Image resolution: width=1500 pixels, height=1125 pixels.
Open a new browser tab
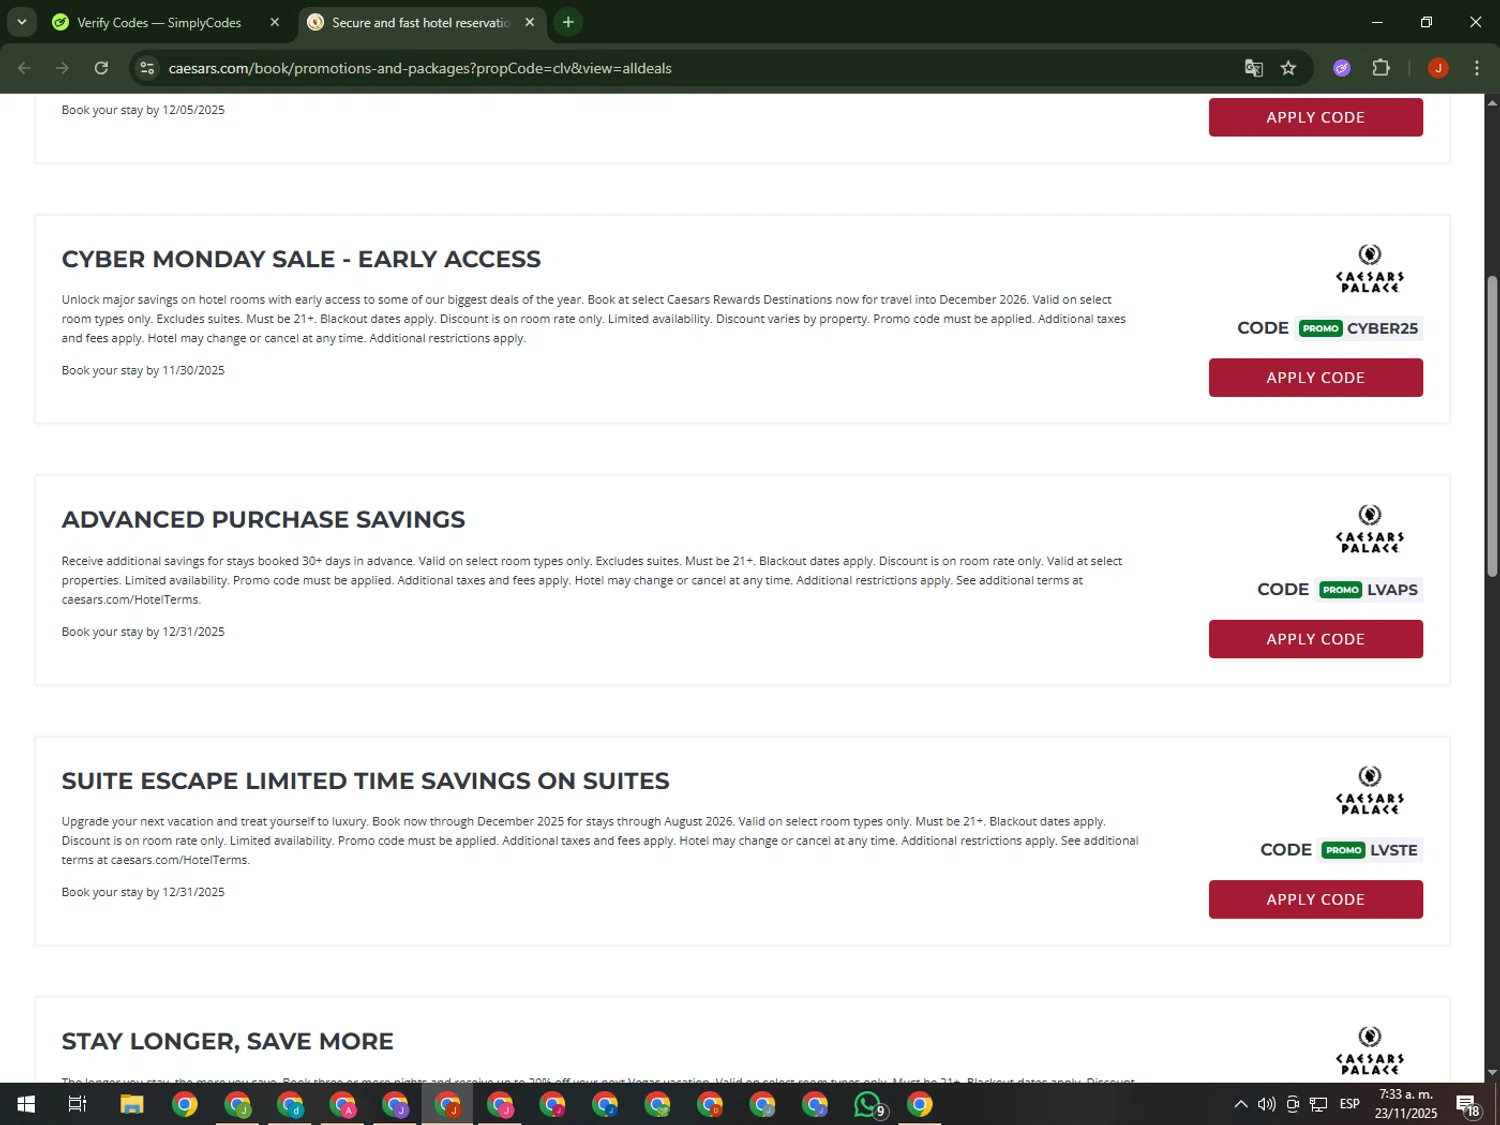568,22
